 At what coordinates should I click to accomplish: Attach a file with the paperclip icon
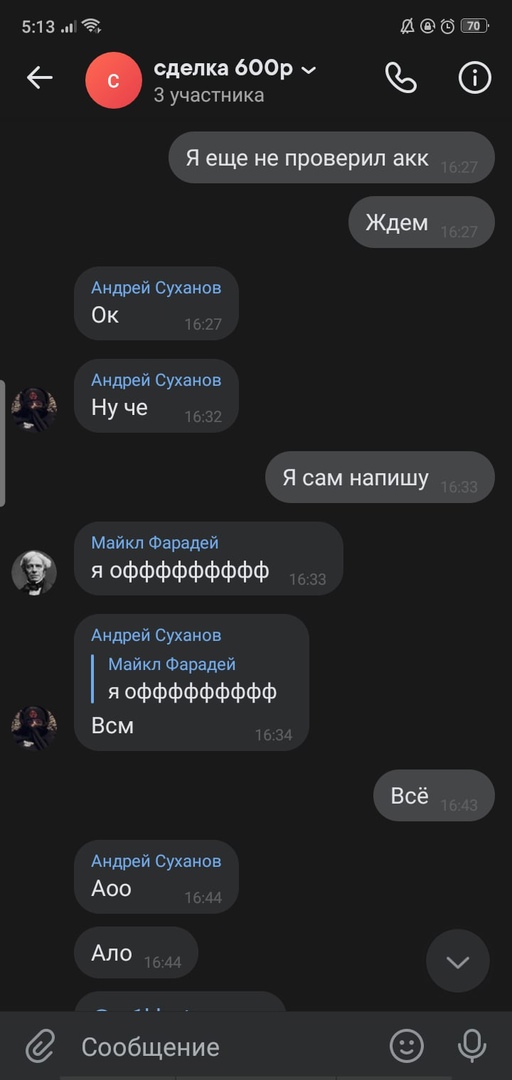tap(40, 1047)
